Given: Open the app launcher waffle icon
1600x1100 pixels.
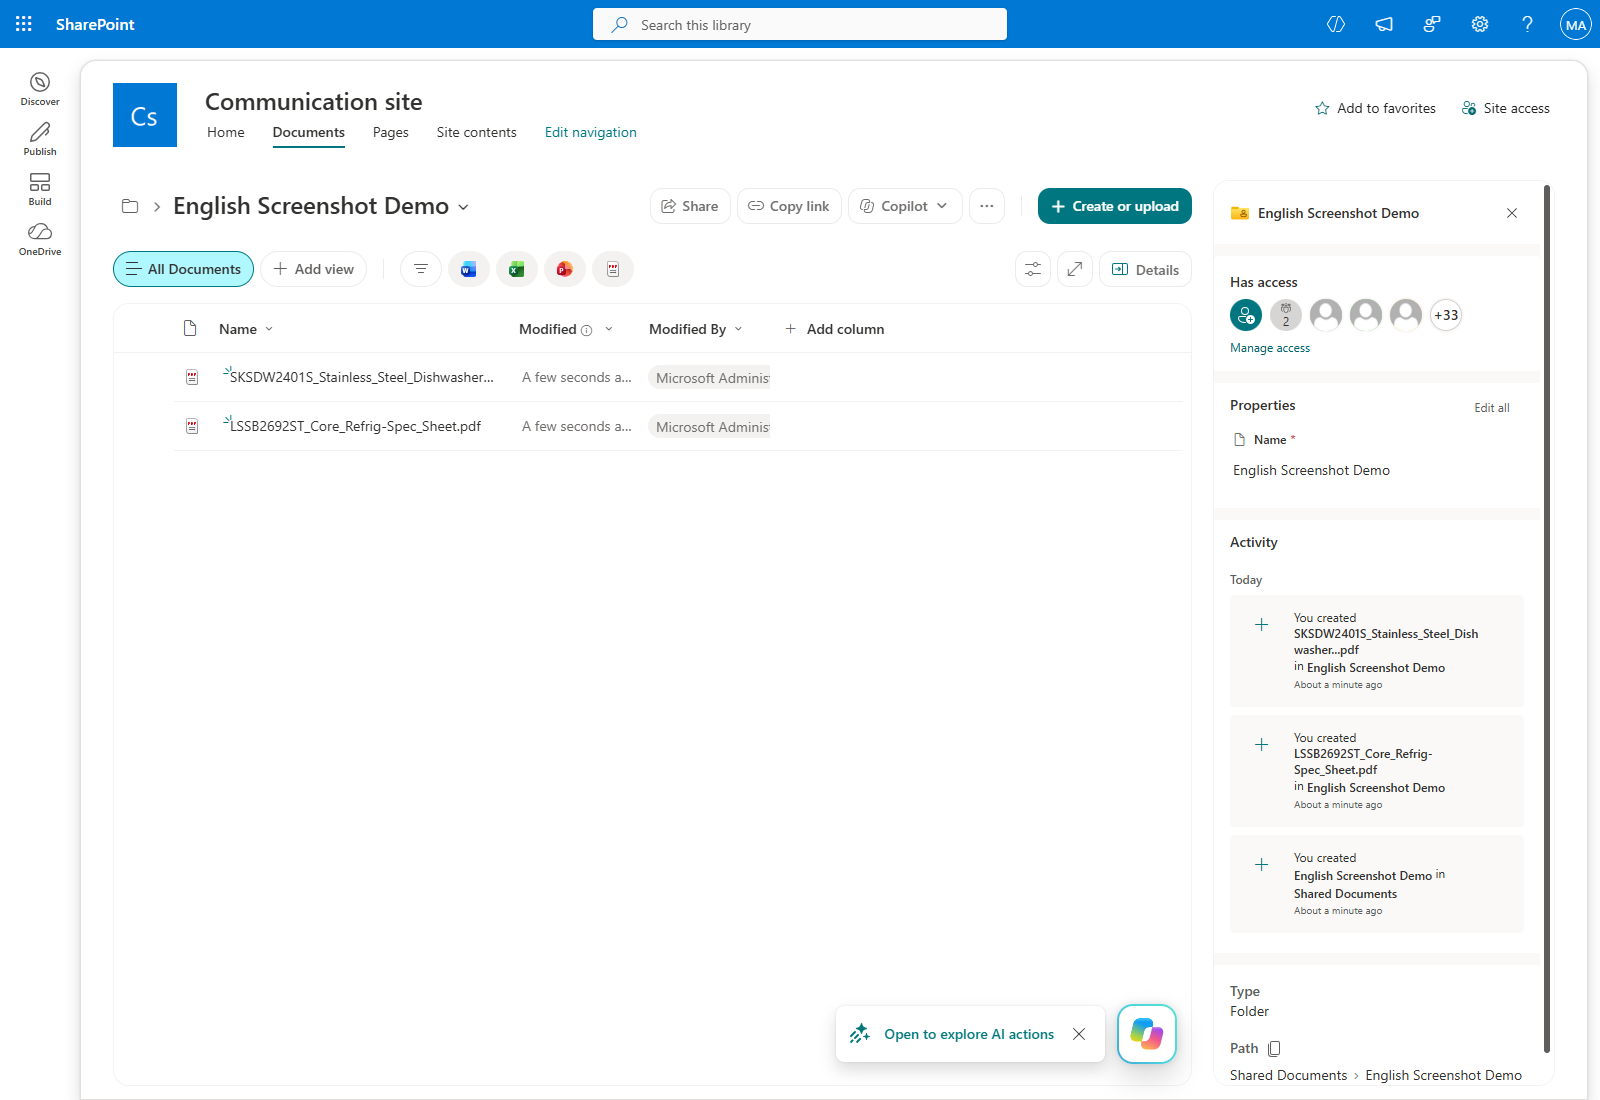Looking at the screenshot, I should 24,24.
